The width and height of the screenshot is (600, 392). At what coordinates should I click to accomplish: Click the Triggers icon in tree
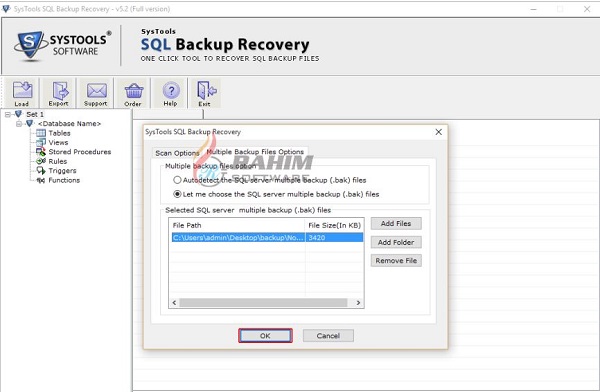(41, 170)
